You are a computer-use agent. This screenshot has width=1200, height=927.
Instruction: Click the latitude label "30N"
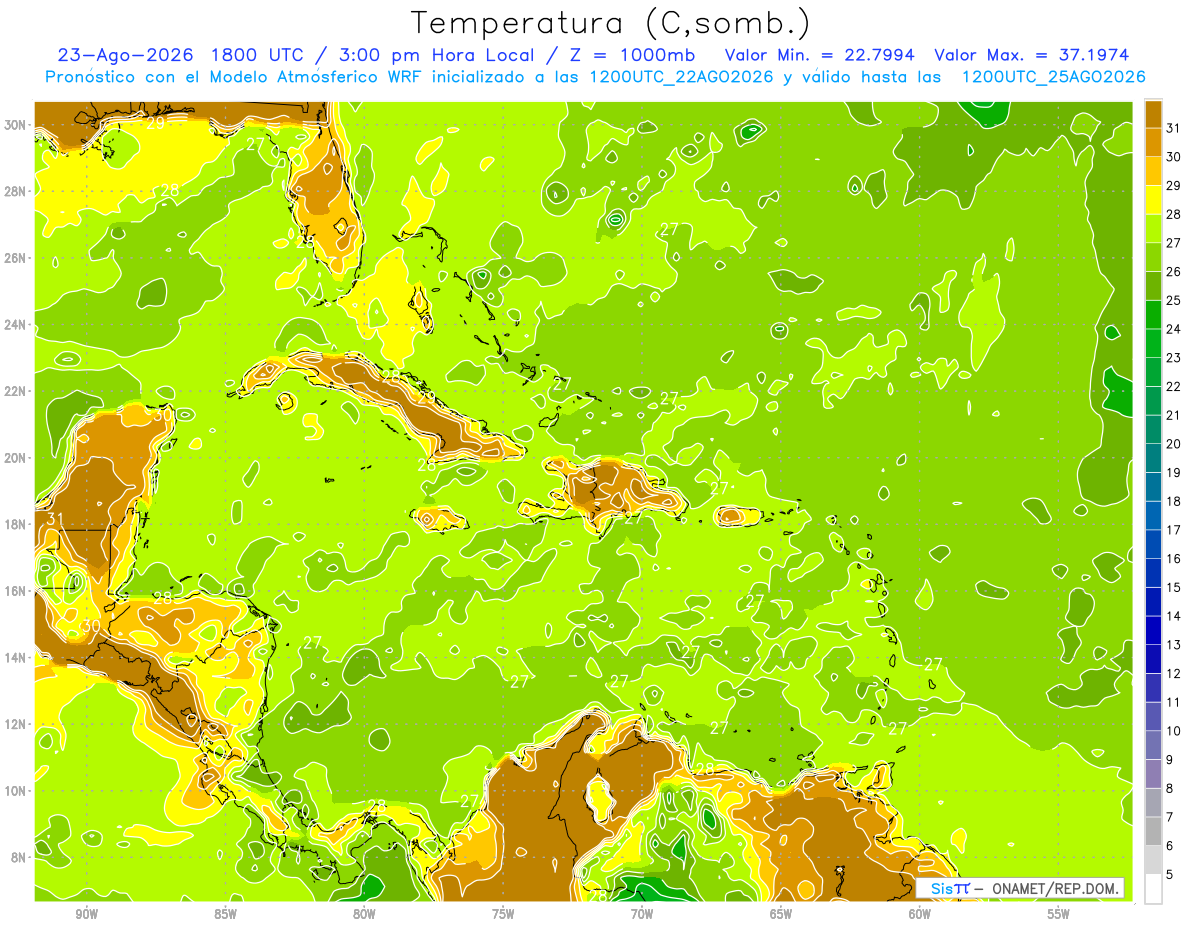15,125
